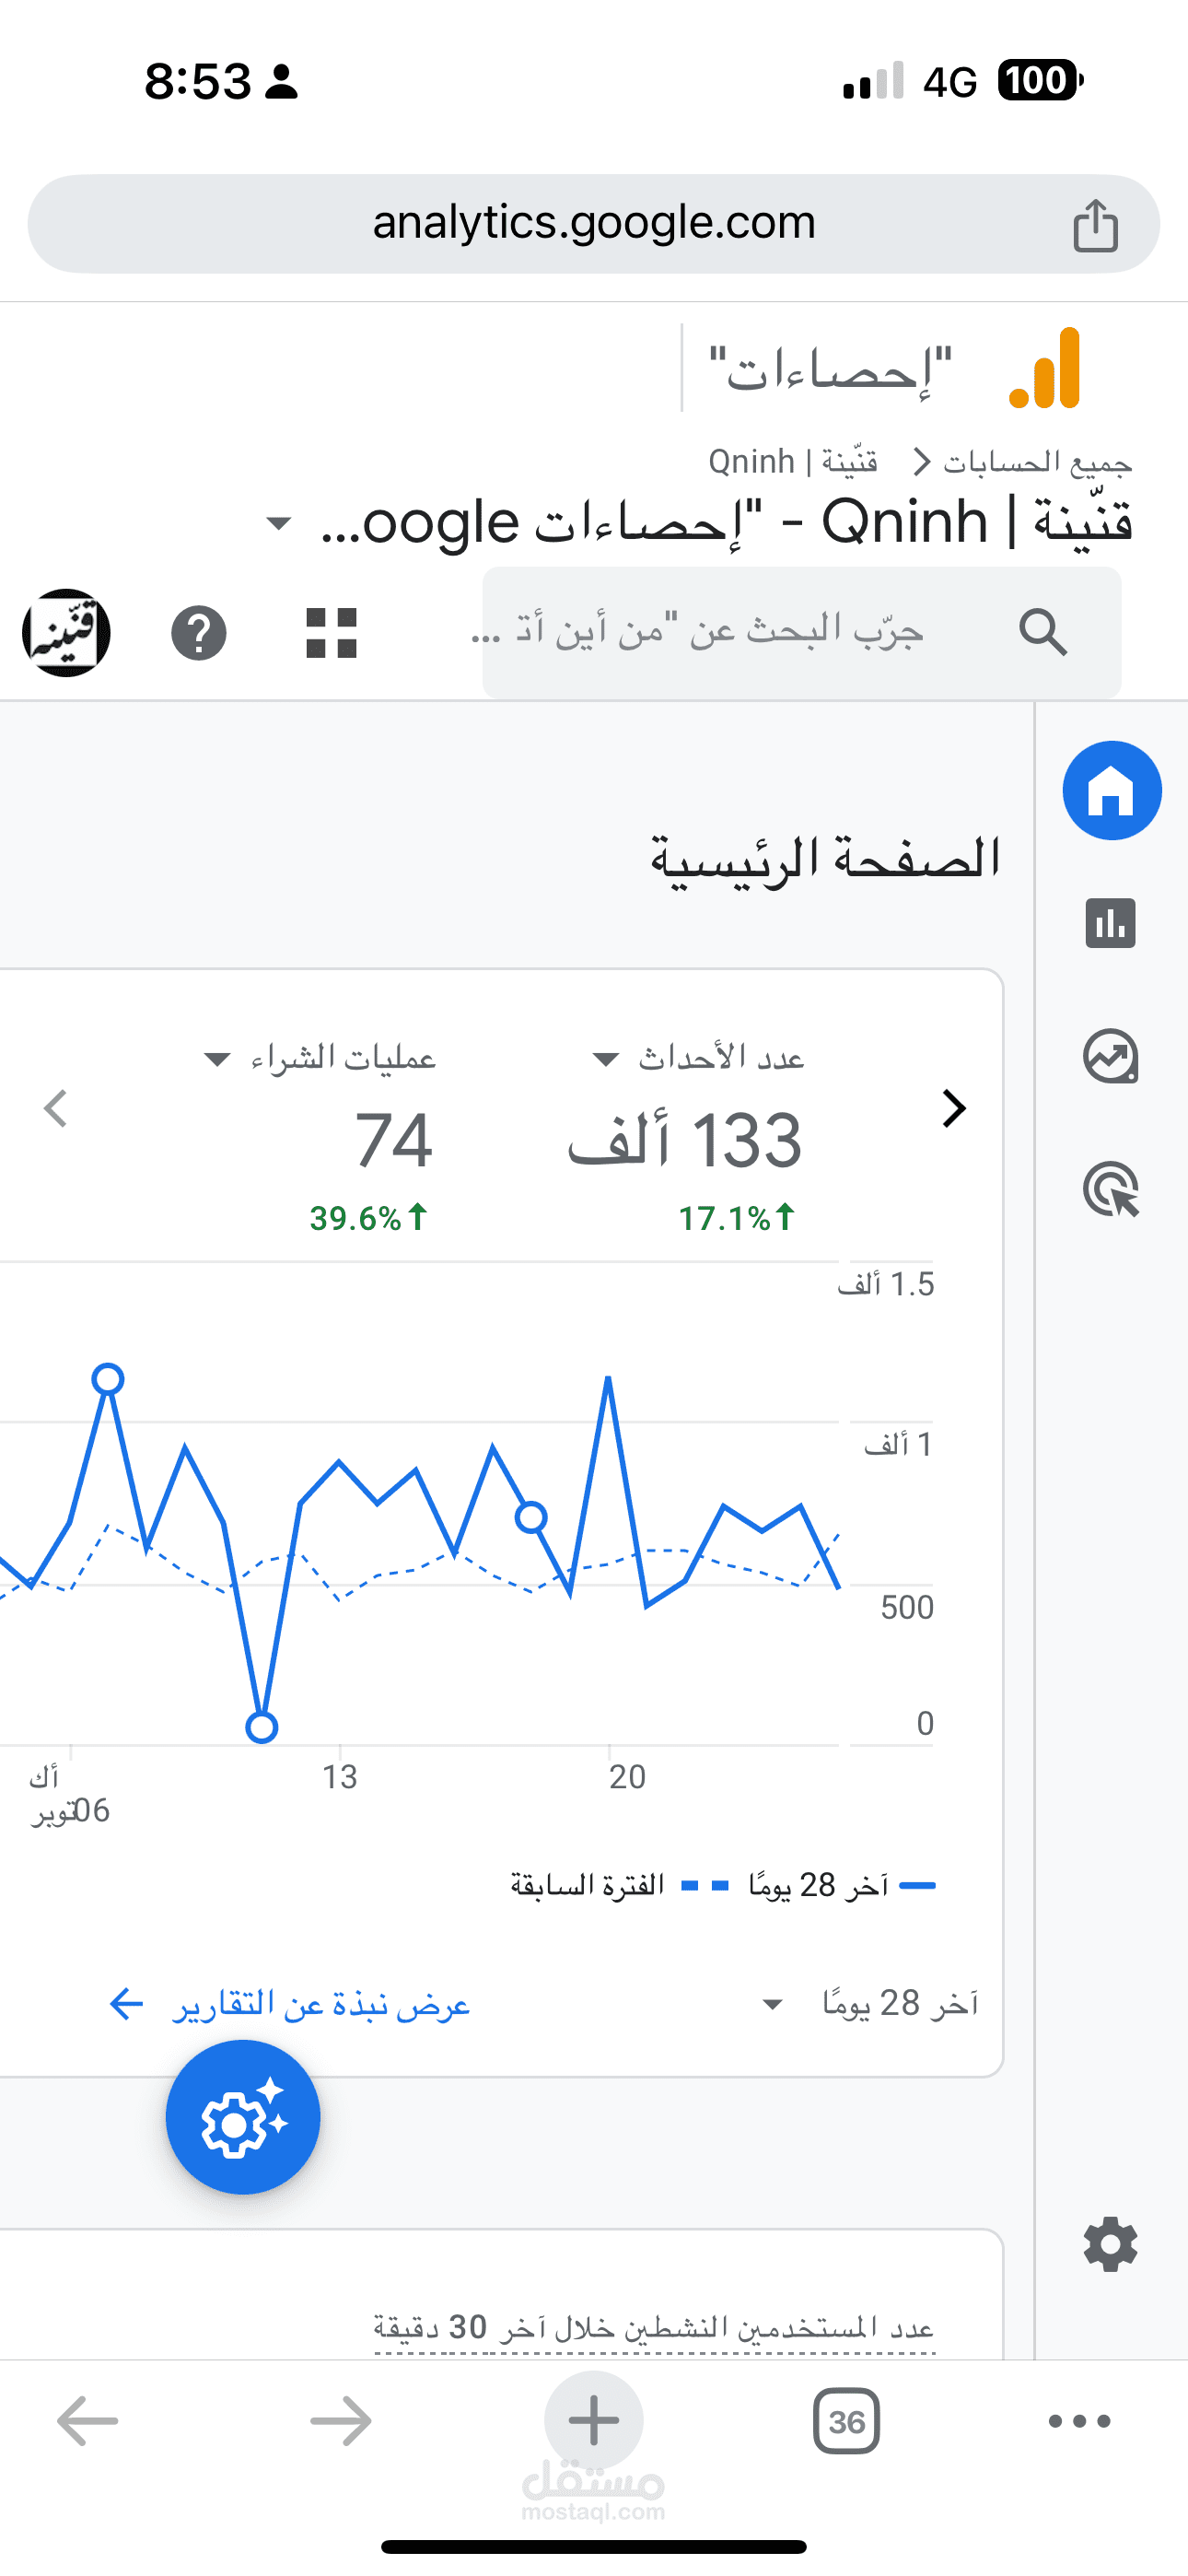This screenshot has width=1188, height=2576.
Task: Open the browser tabs count button
Action: click(x=846, y=2421)
